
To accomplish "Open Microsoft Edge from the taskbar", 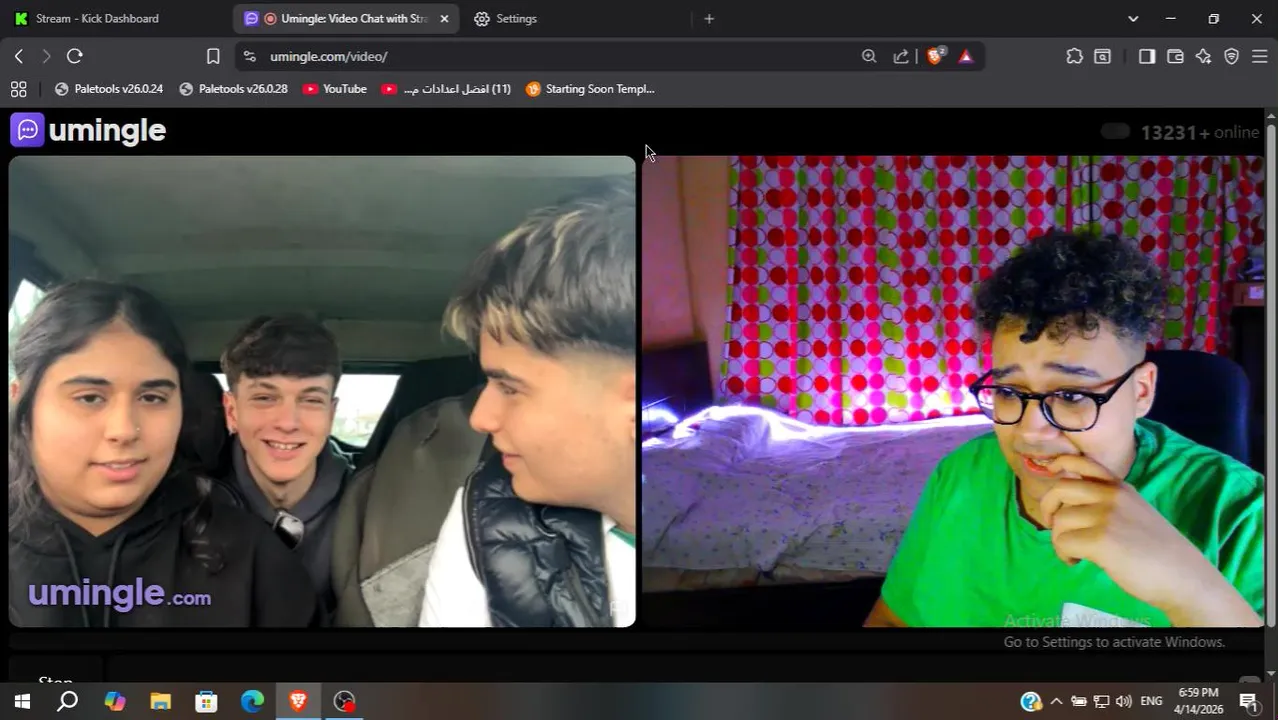I will click(252, 701).
